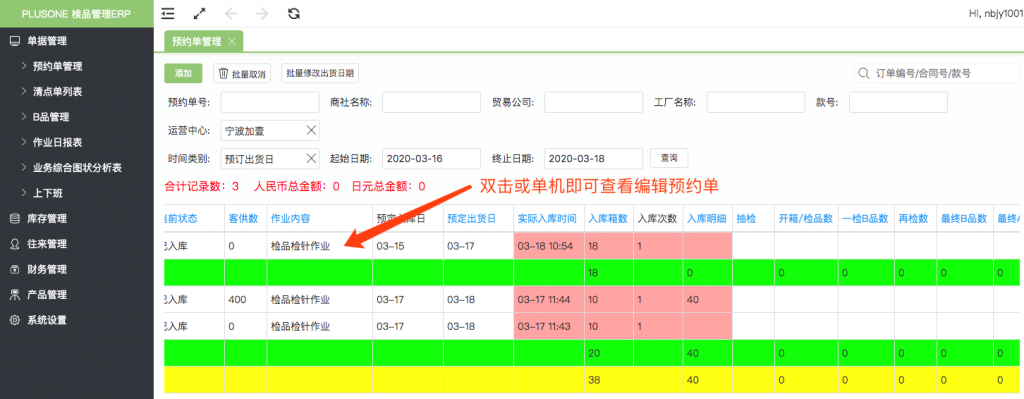Click the 单据管理 monitor icon in sidebar

14,41
